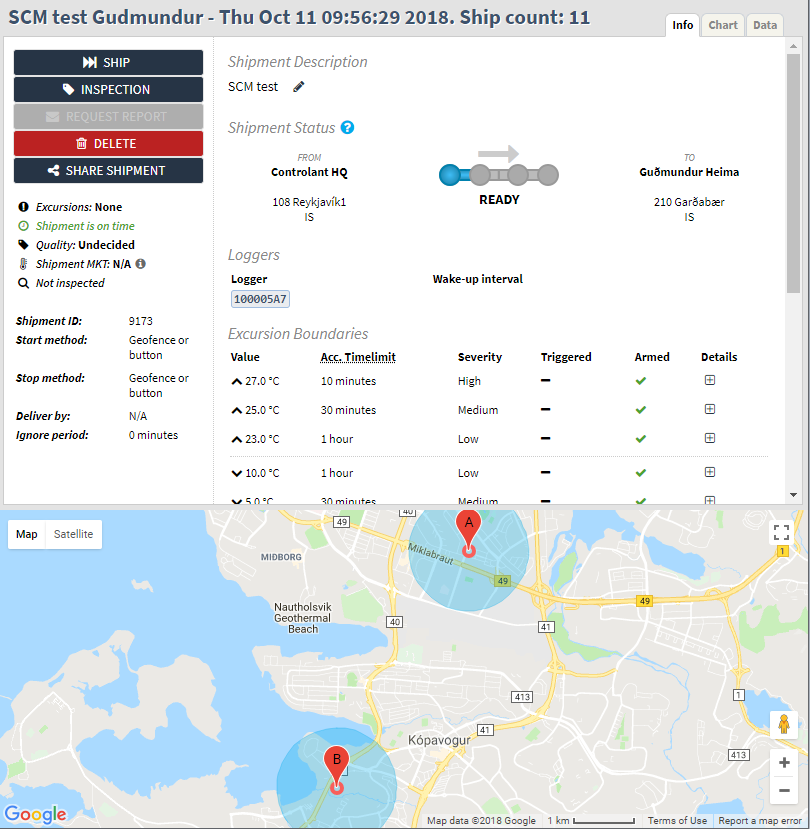Switch the map to Map view
810x829 pixels.
26,534
